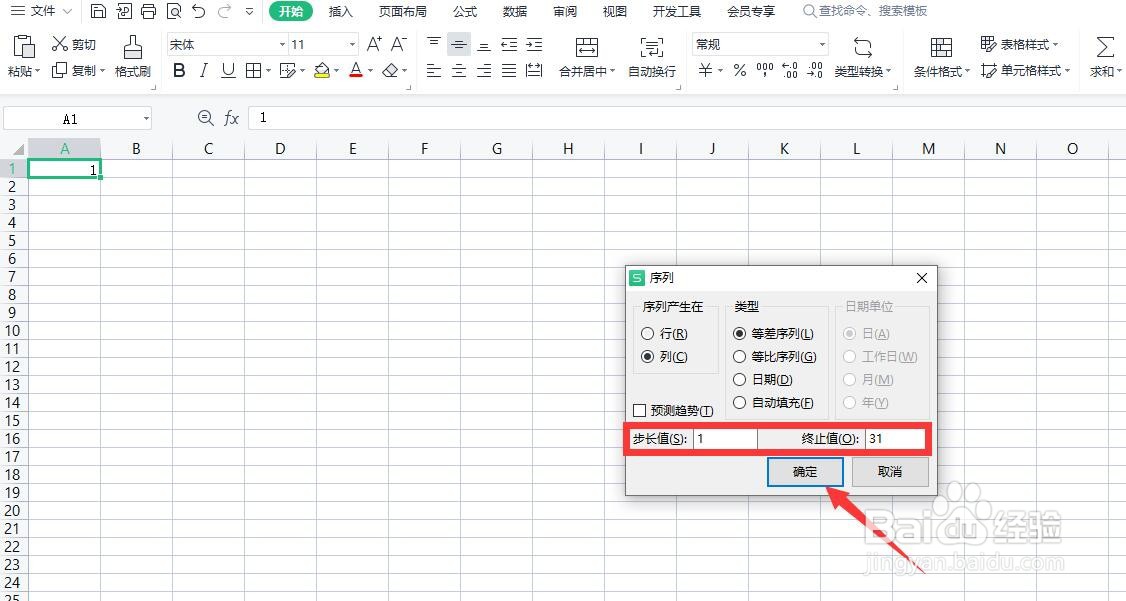Switch to the 数据 tab

[x=515, y=11]
